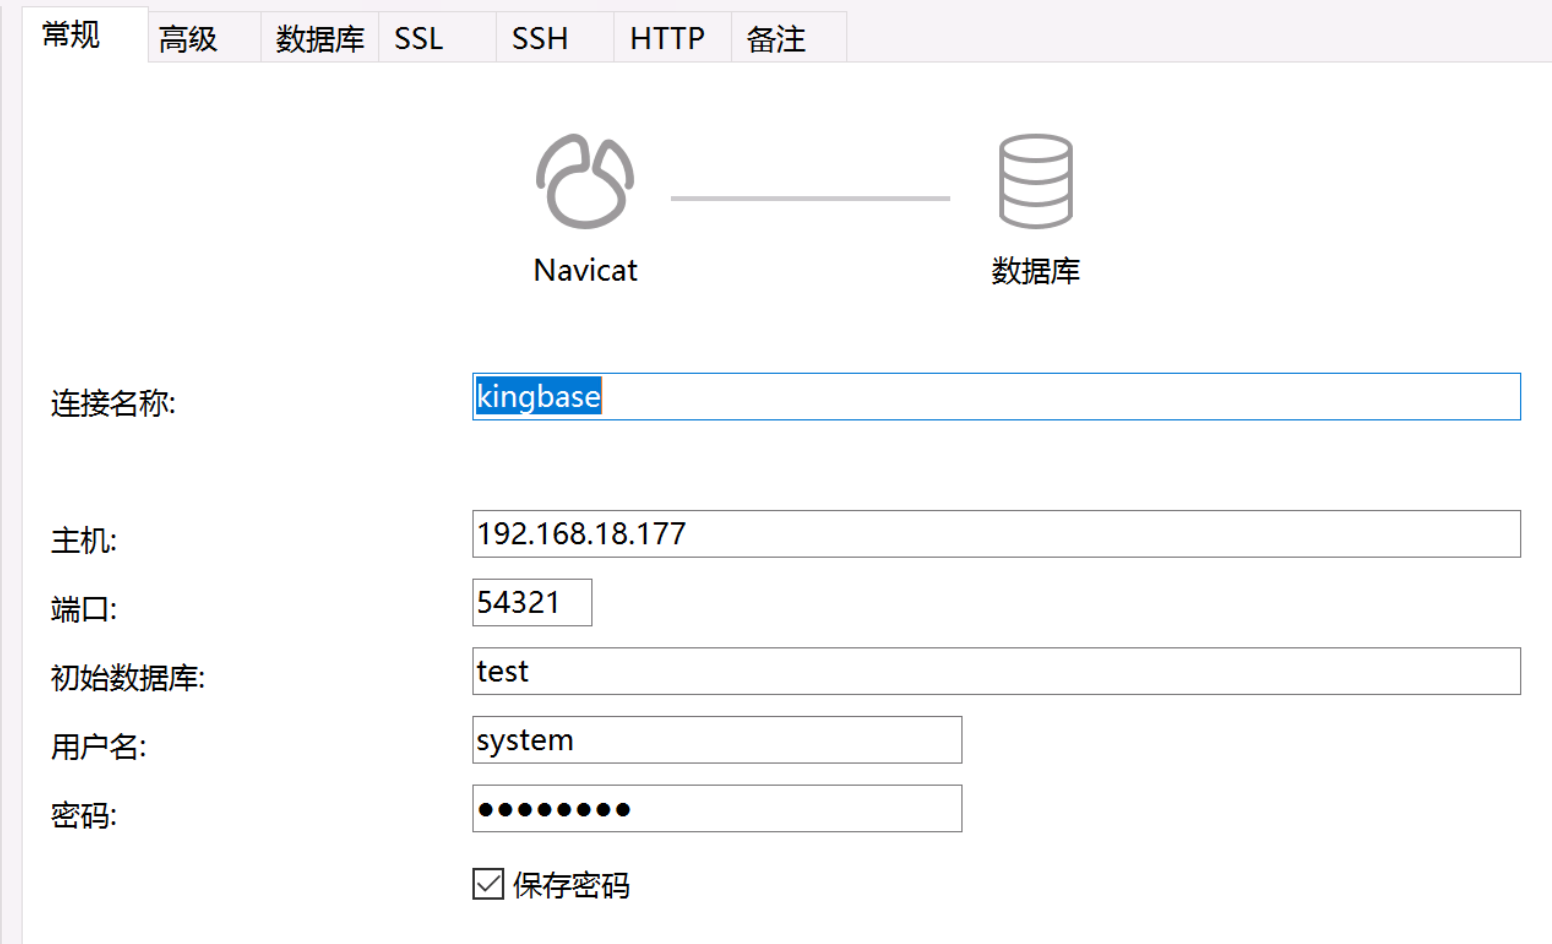Select the 数据库 tab at top
Image resolution: width=1552 pixels, height=944 pixels.
click(x=320, y=39)
